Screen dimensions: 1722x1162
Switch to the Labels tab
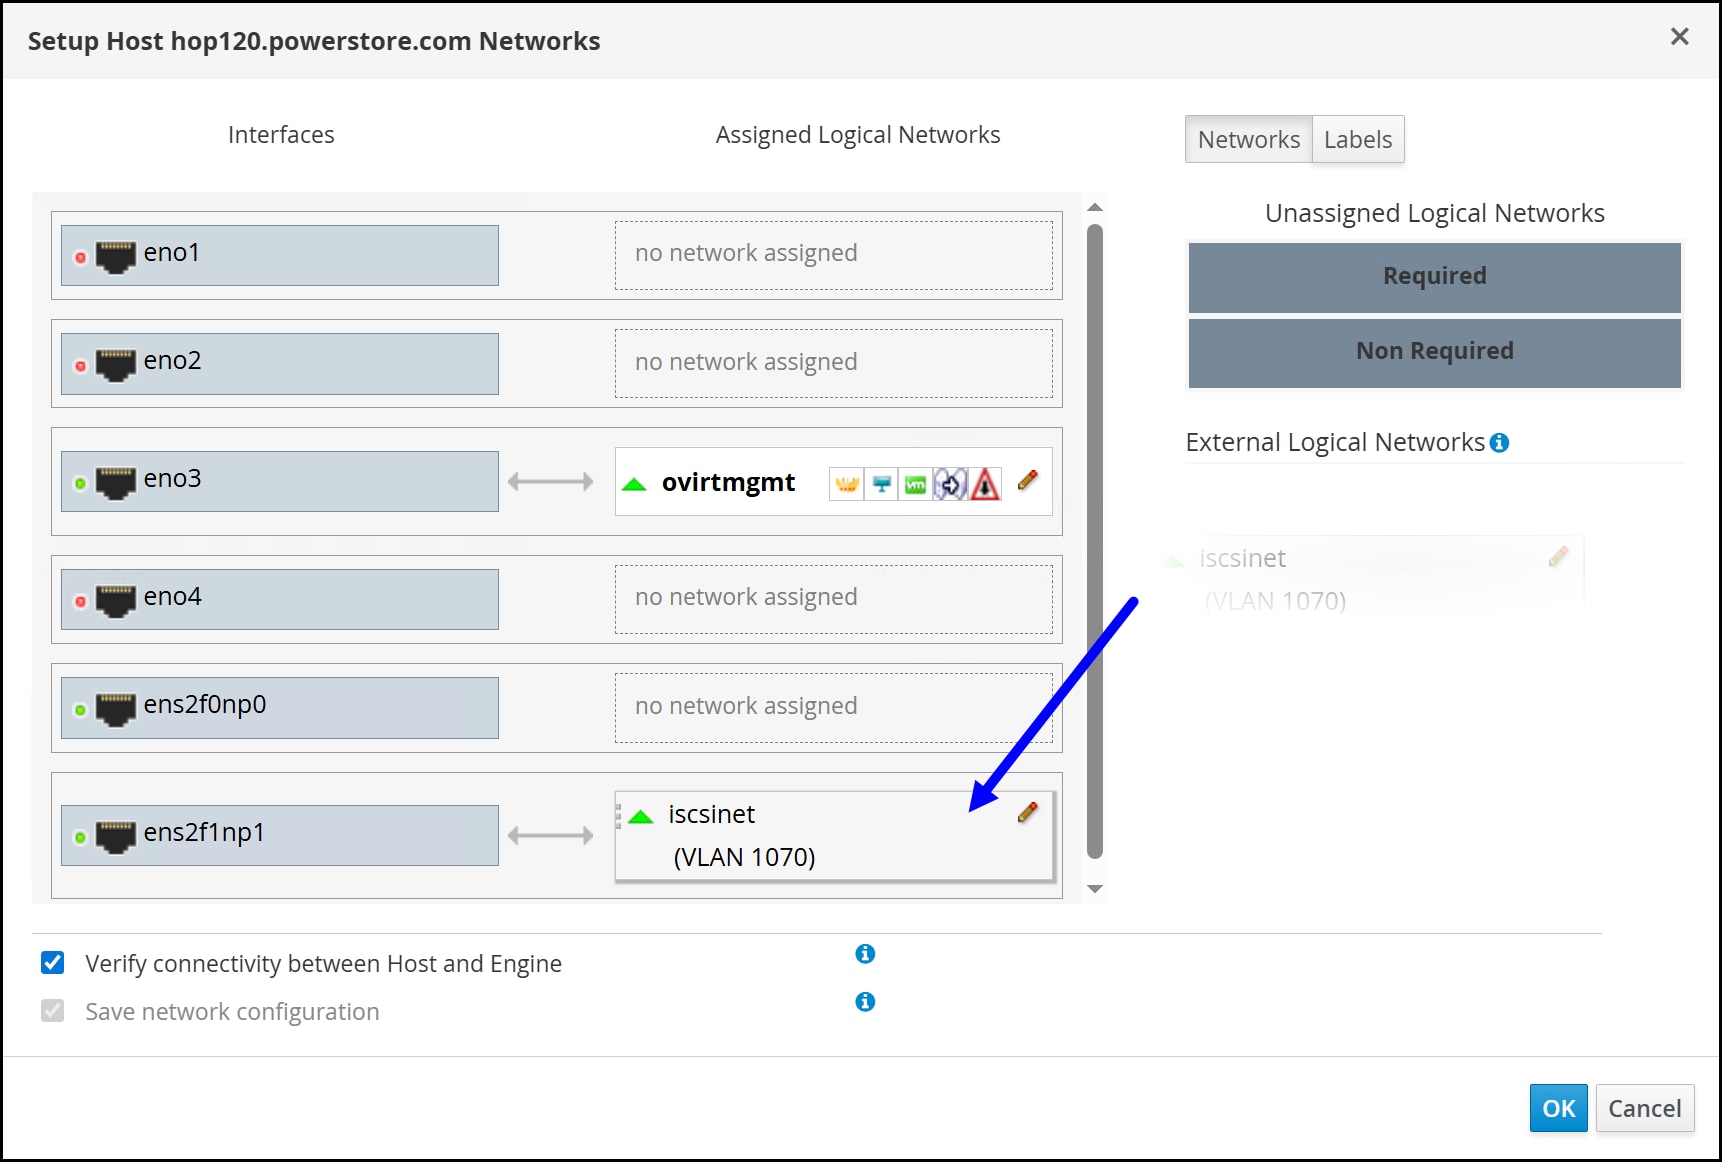tap(1358, 139)
